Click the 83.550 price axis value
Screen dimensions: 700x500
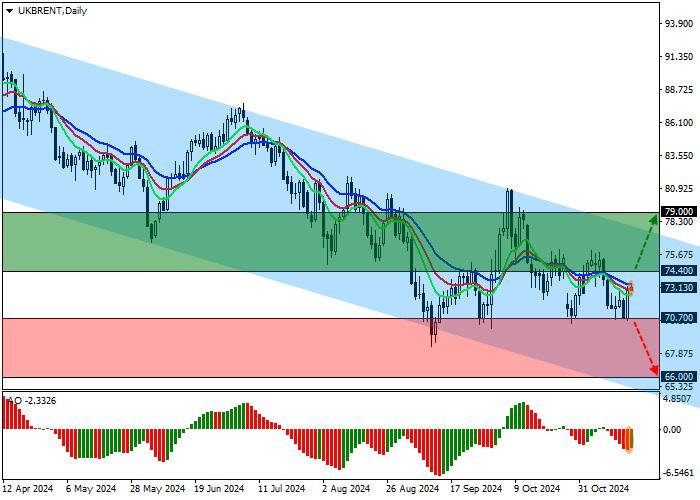[679, 156]
